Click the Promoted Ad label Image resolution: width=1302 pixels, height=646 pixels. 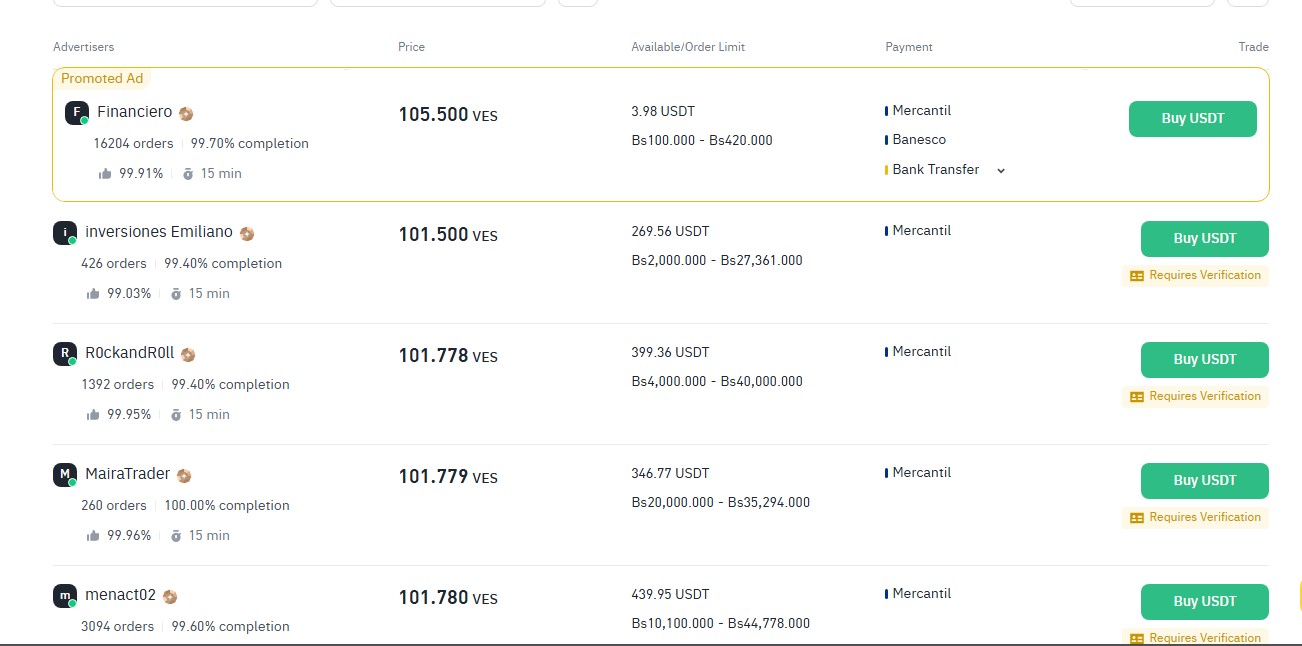102,78
